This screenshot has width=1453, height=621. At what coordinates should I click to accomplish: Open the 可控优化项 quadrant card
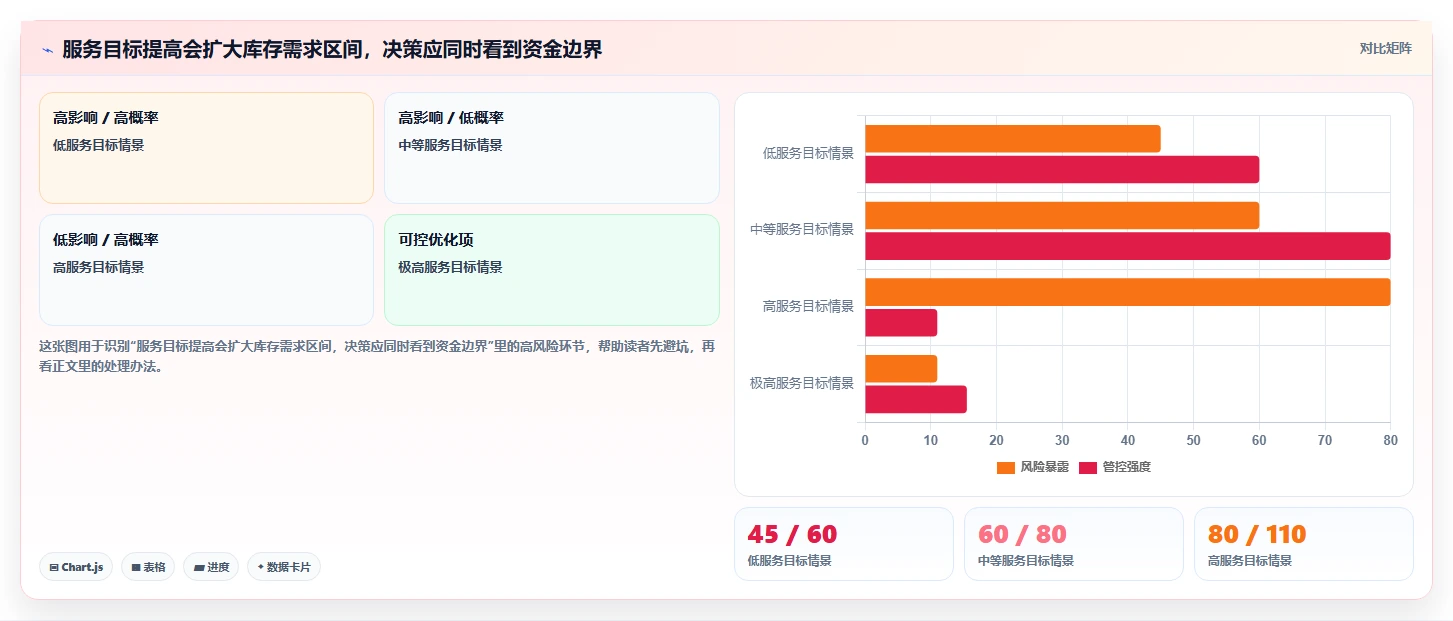pos(552,270)
